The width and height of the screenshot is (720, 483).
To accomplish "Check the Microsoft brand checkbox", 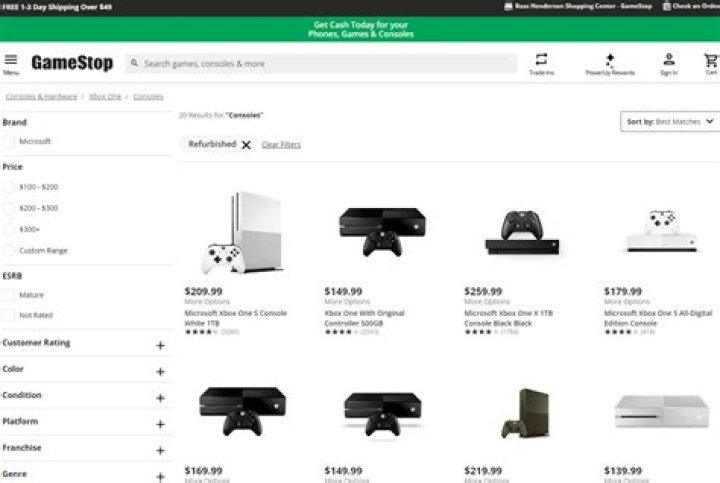I will [x=8, y=141].
